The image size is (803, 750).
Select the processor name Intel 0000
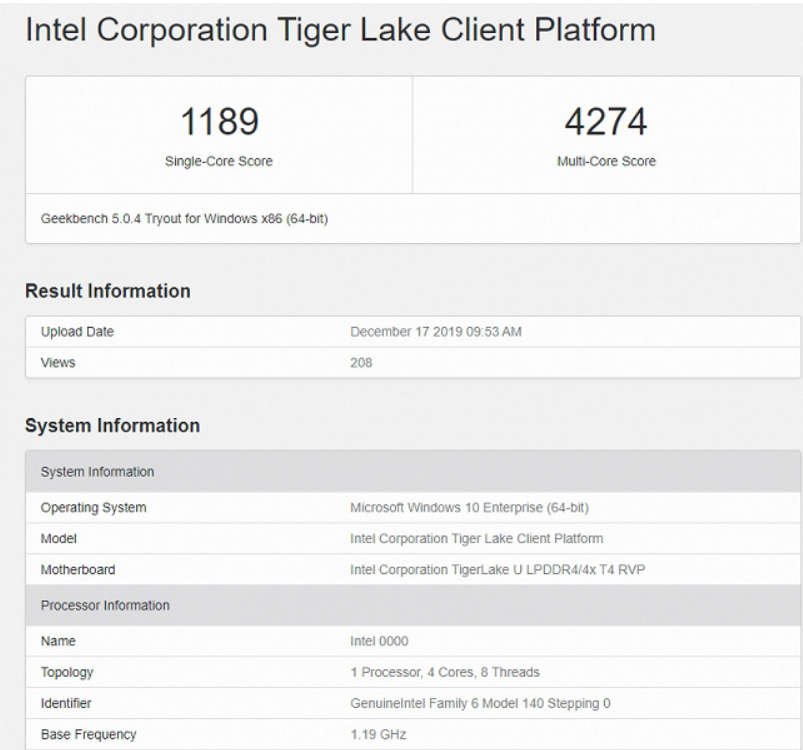coord(379,641)
